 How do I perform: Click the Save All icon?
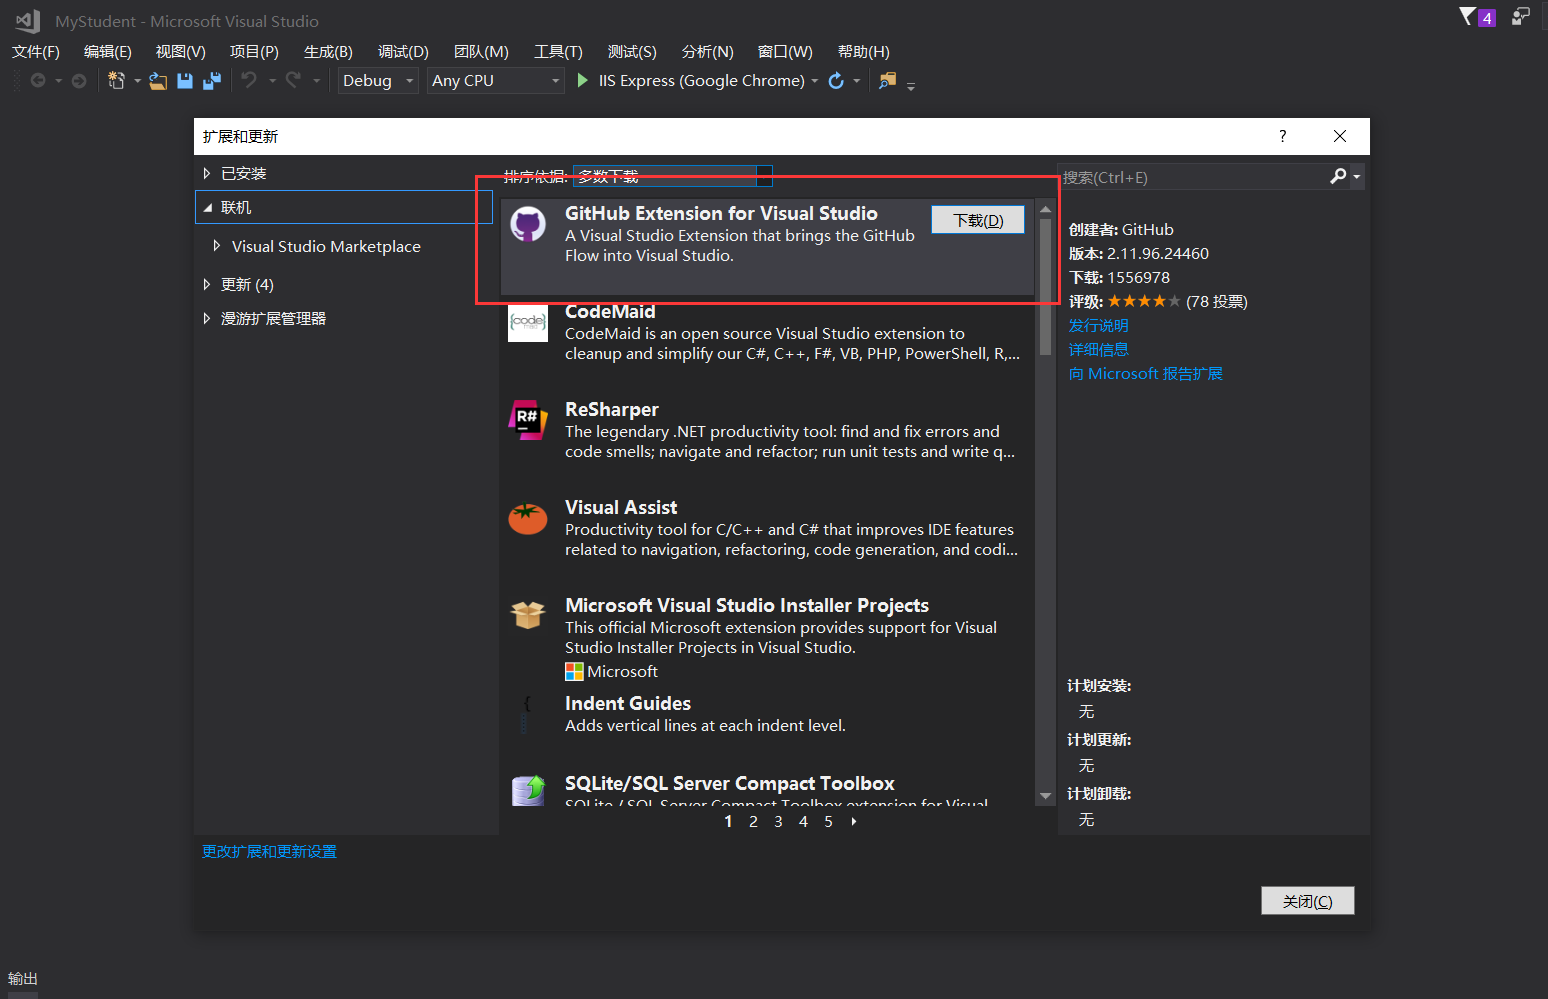212,80
